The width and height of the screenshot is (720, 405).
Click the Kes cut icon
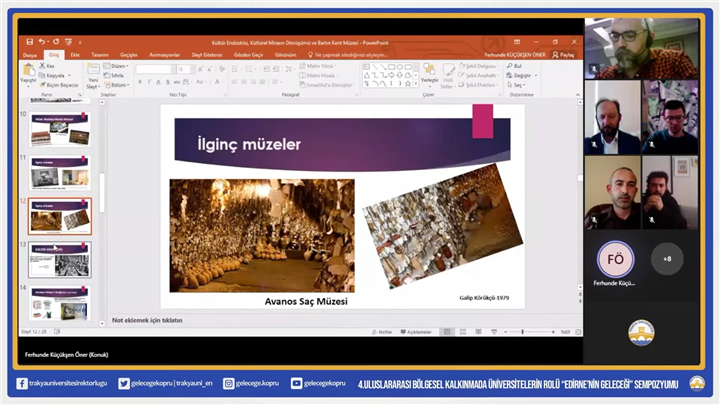(42, 66)
